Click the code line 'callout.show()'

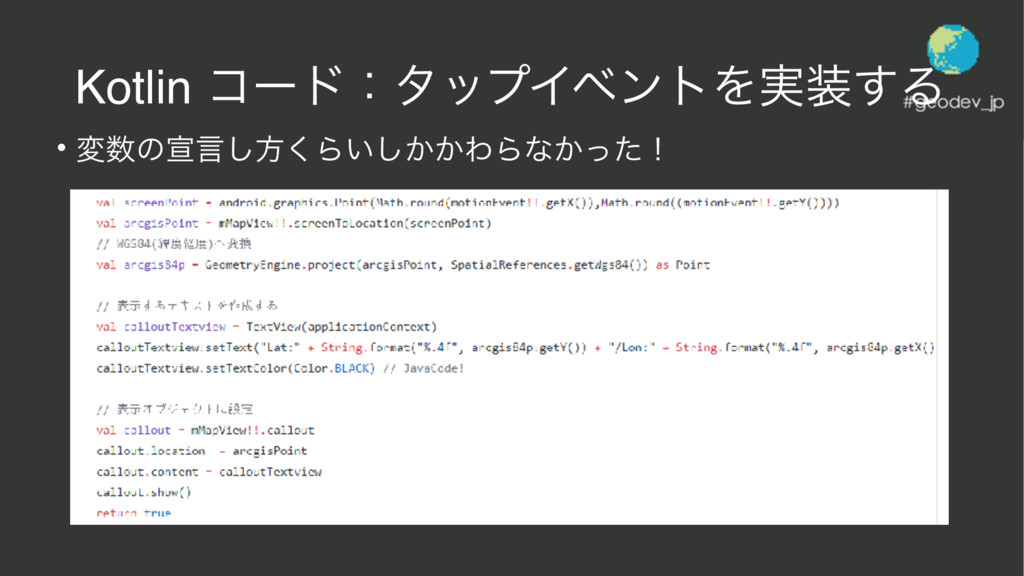coord(144,492)
